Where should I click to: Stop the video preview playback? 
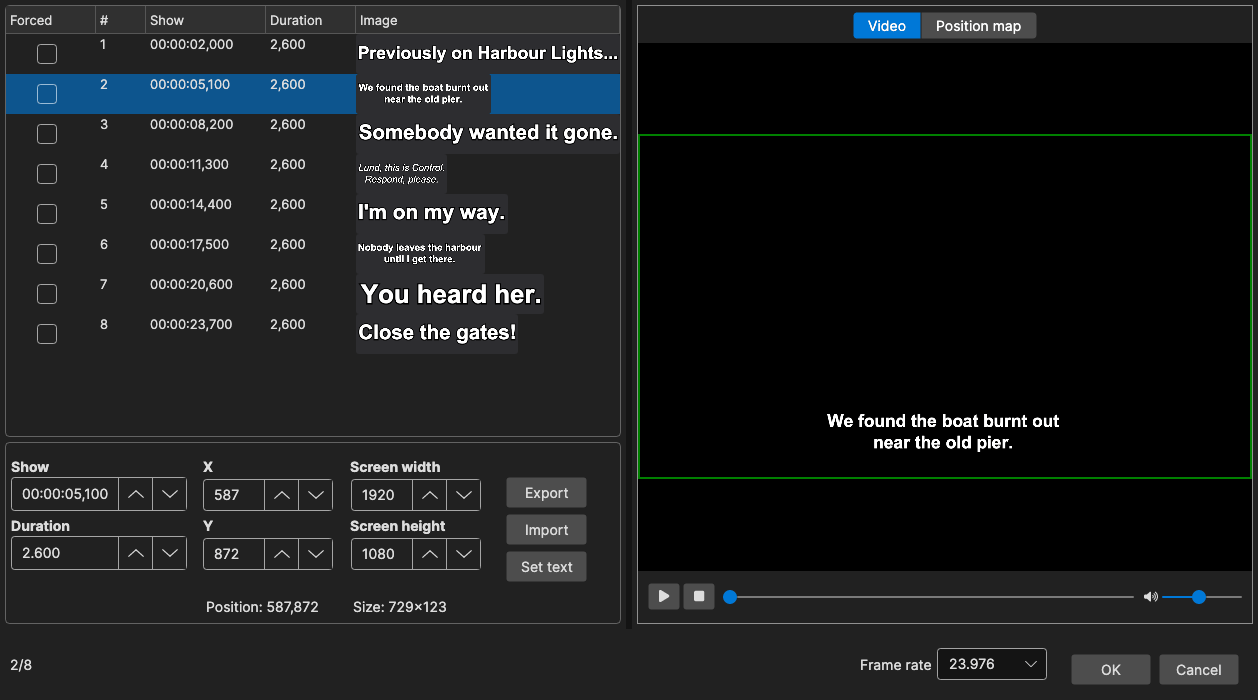[699, 596]
